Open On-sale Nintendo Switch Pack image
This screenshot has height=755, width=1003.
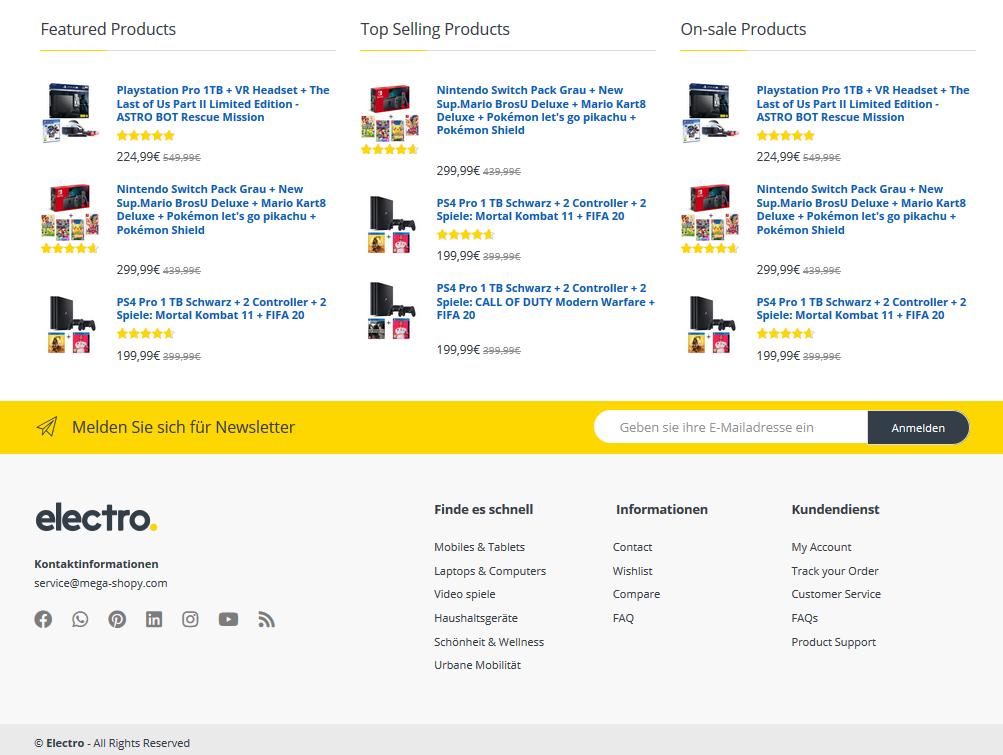coord(709,212)
